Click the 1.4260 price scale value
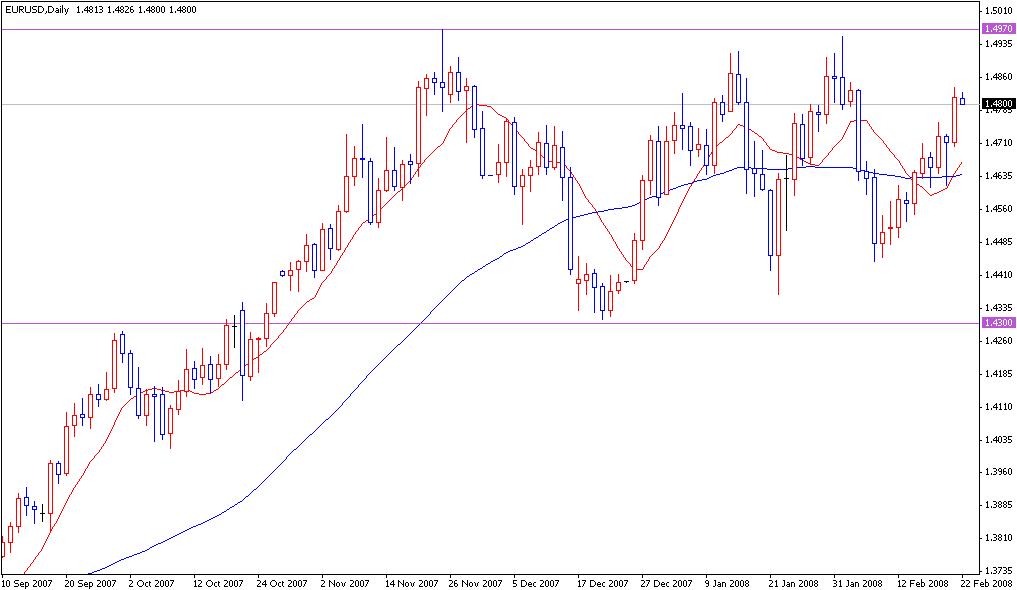This screenshot has width=1017, height=590. click(999, 341)
